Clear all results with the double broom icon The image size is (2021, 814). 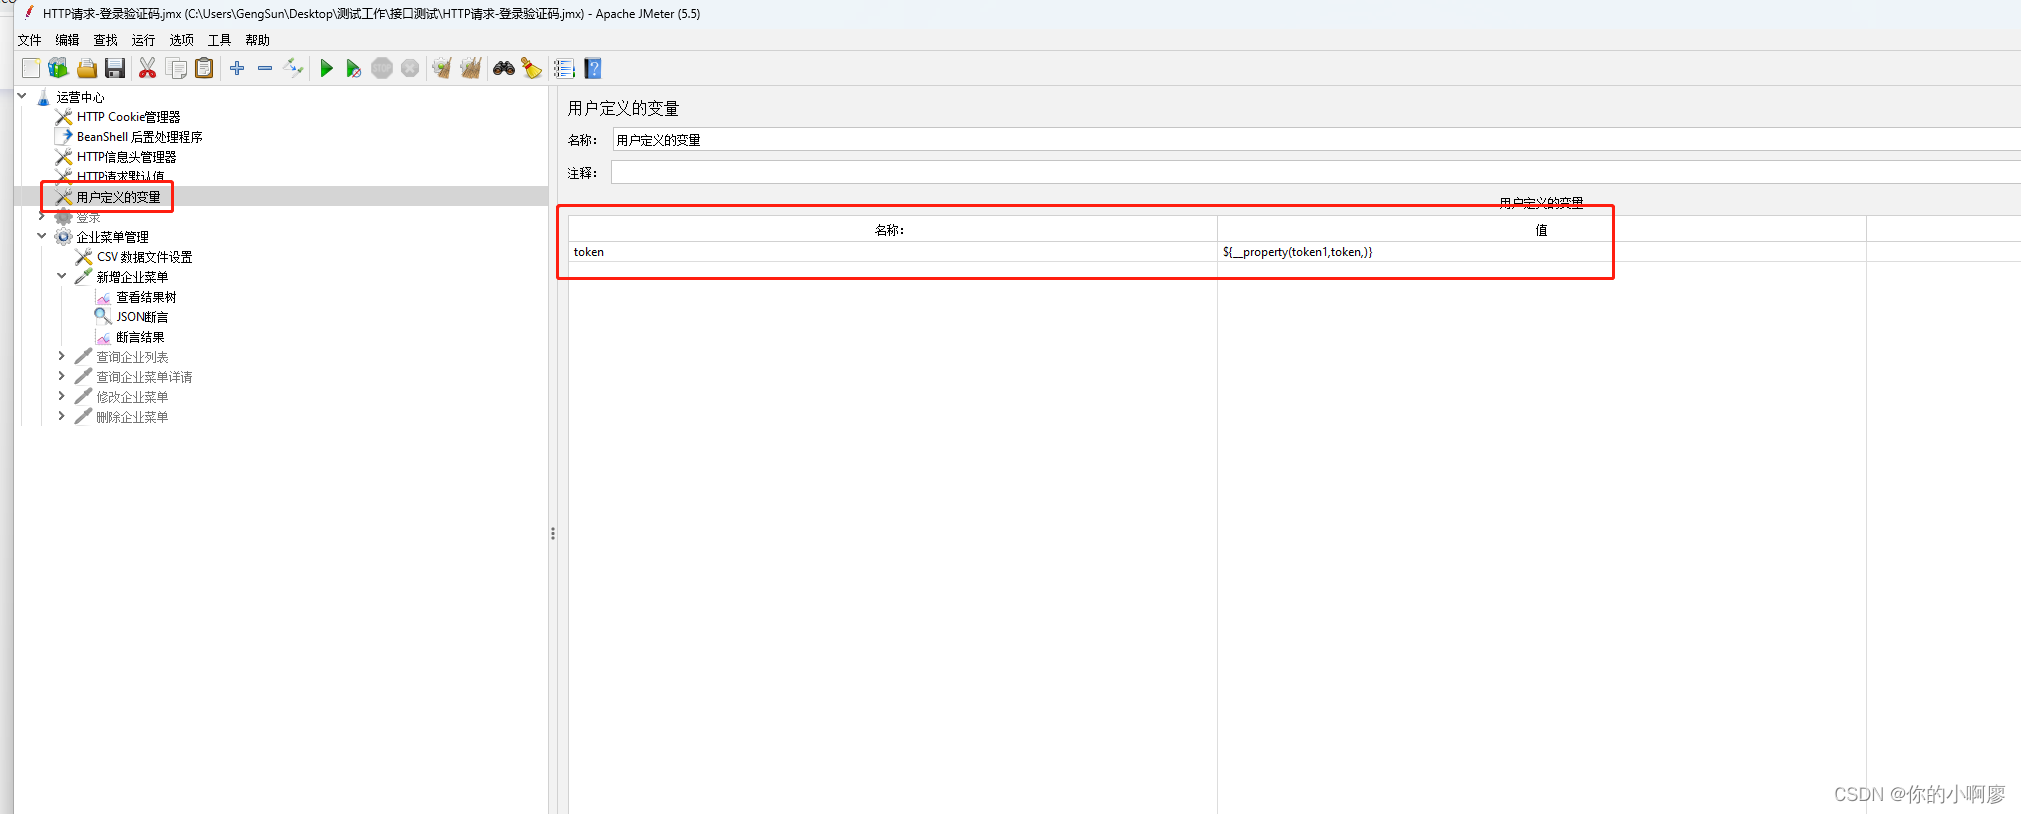click(x=470, y=68)
